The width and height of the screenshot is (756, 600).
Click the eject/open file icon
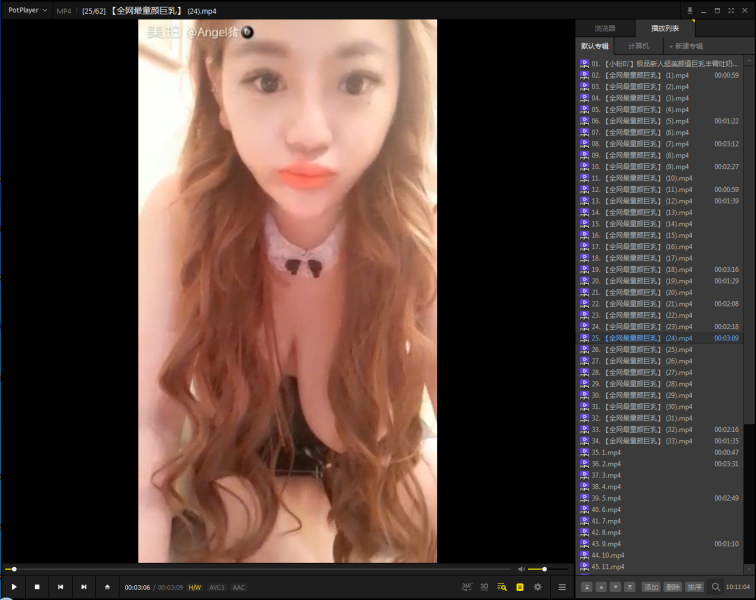tap(107, 587)
